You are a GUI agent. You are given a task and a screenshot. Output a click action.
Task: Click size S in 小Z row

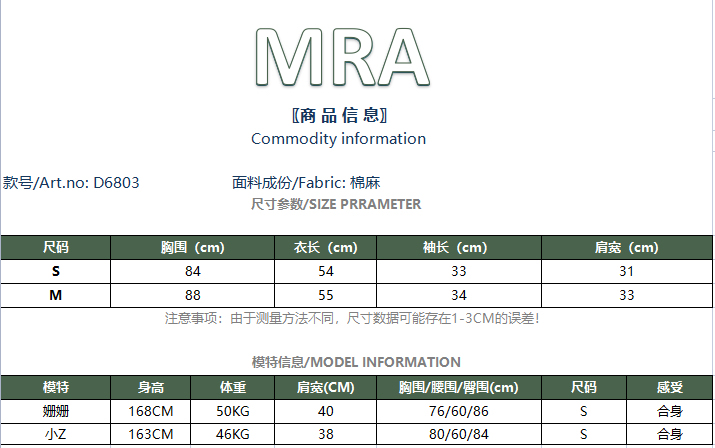pyautogui.click(x=584, y=434)
